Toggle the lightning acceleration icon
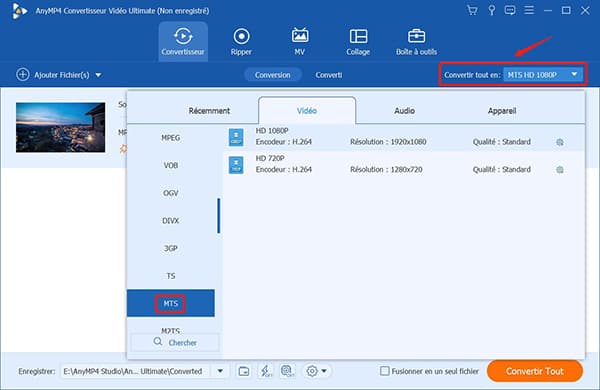The height and width of the screenshot is (390, 600). (x=266, y=371)
